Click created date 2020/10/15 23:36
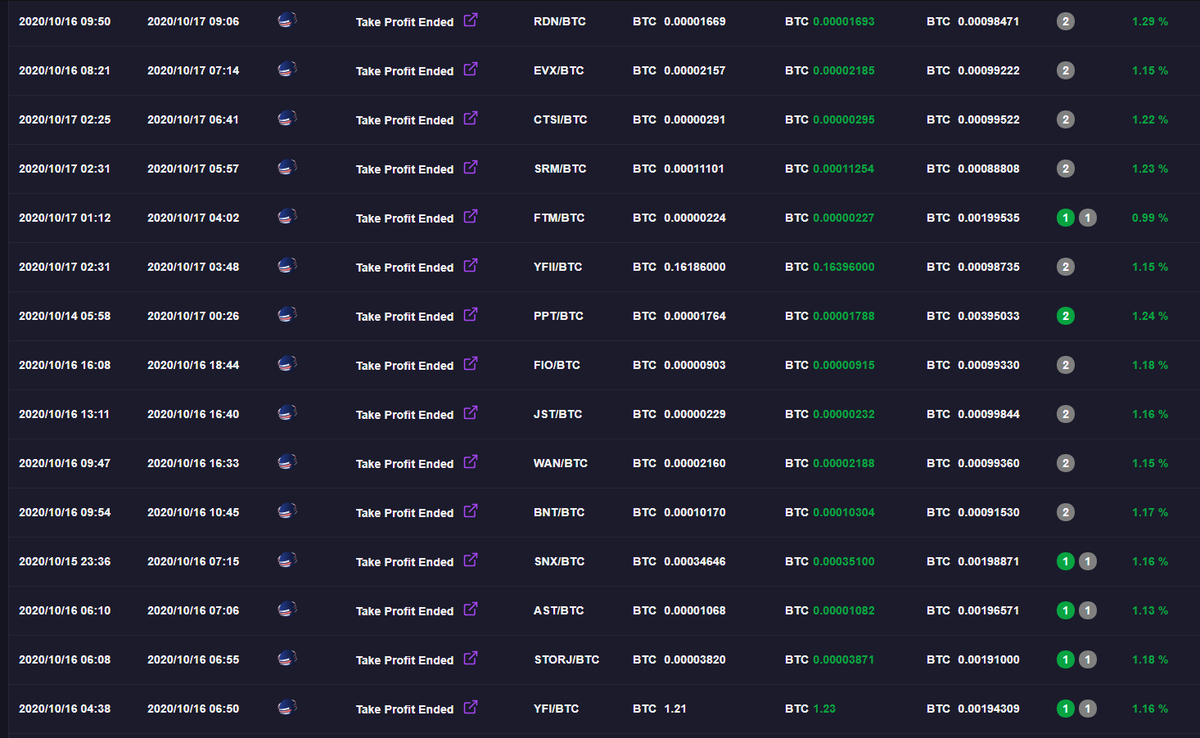This screenshot has height=738, width=1200. [x=65, y=562]
